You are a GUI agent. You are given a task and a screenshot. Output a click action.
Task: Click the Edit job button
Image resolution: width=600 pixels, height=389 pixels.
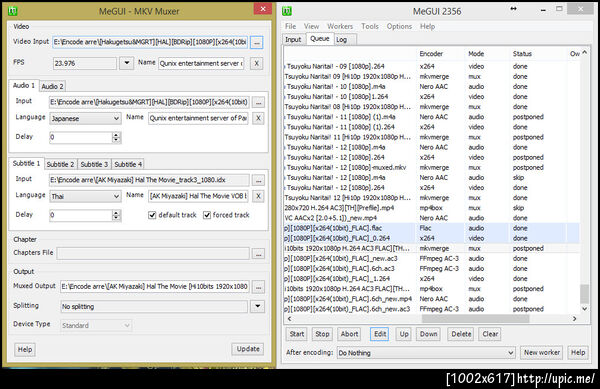pos(380,334)
